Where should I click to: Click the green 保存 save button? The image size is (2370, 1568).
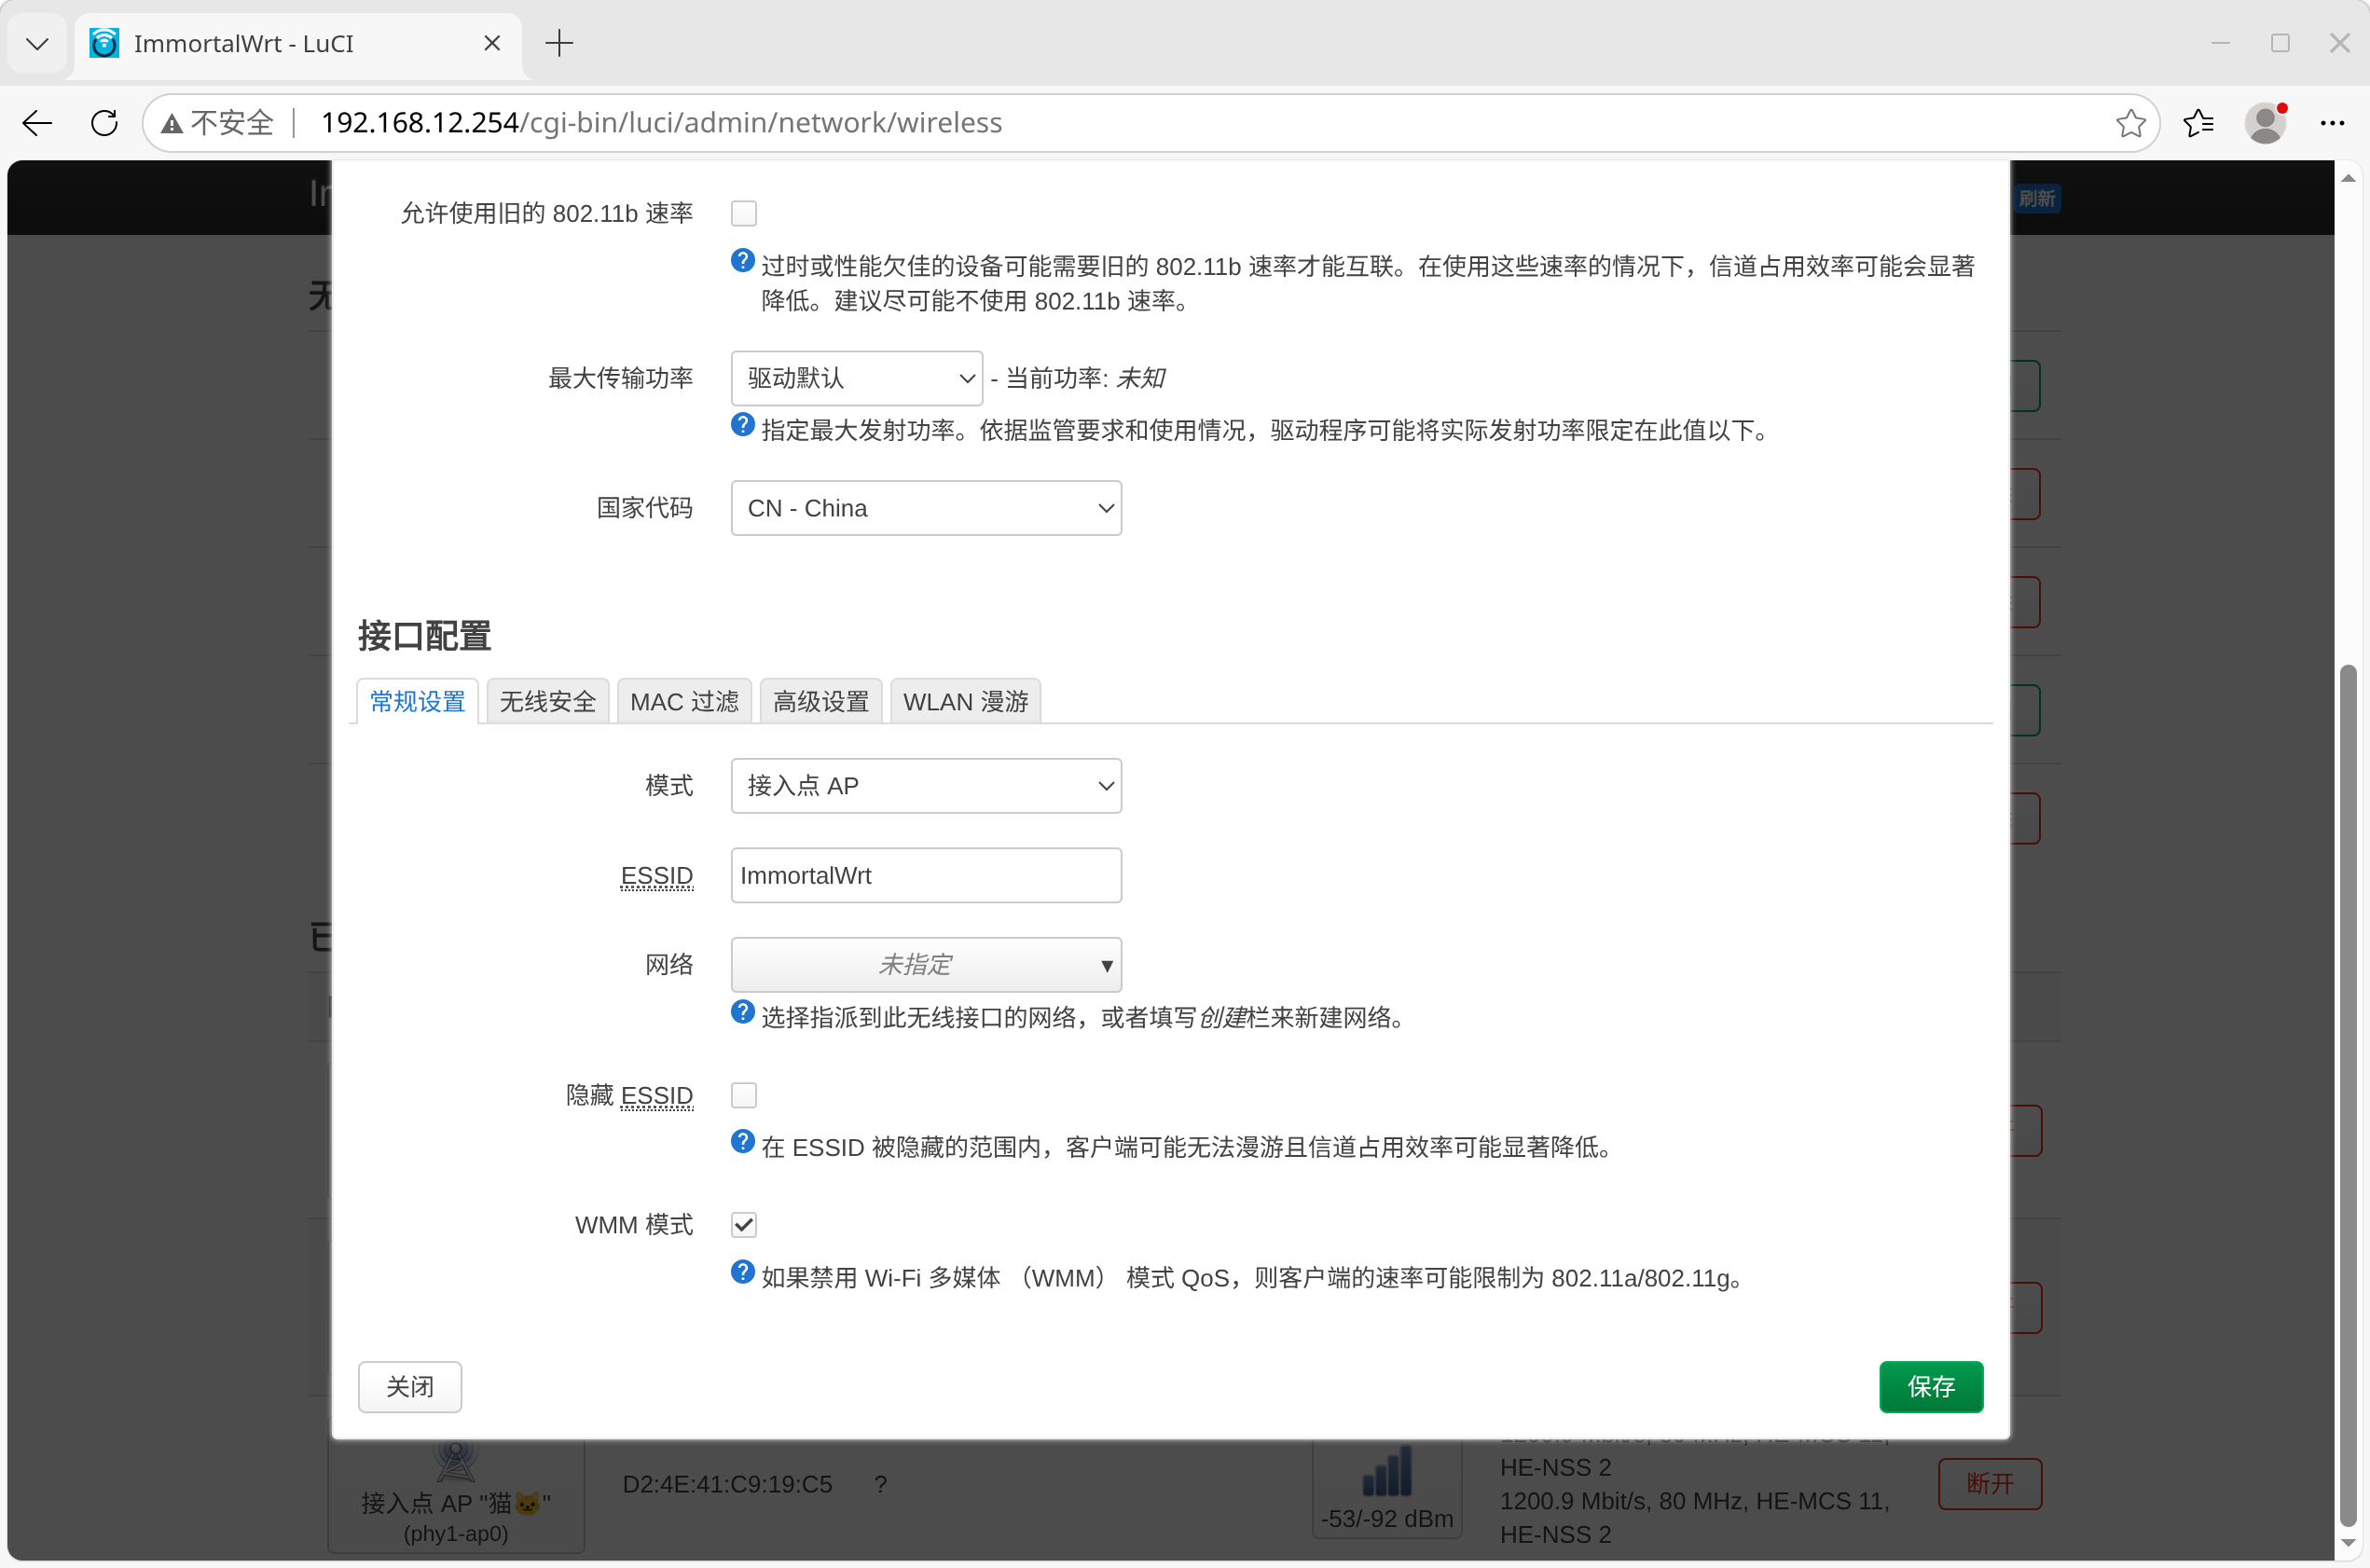[1930, 1386]
